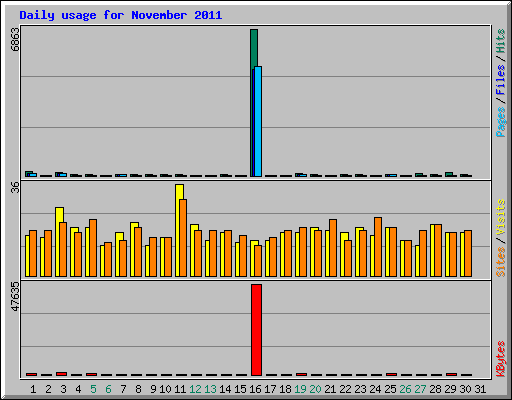Click the tall red KBytes bar for day 16

point(256,330)
